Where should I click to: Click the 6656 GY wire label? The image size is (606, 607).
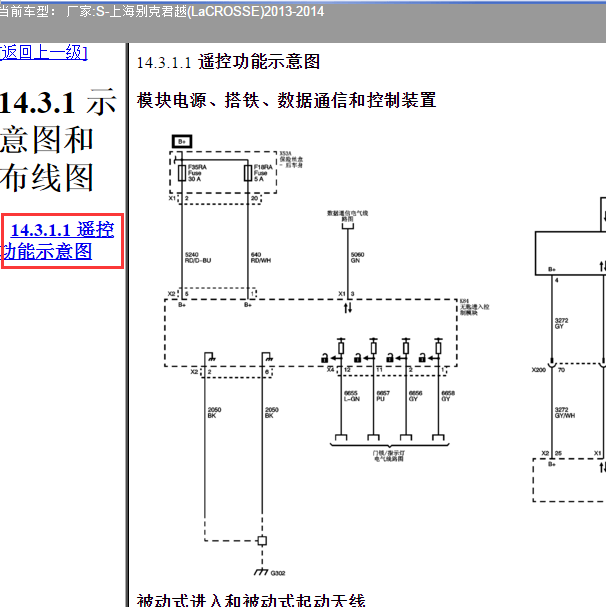pyautogui.click(x=415, y=396)
